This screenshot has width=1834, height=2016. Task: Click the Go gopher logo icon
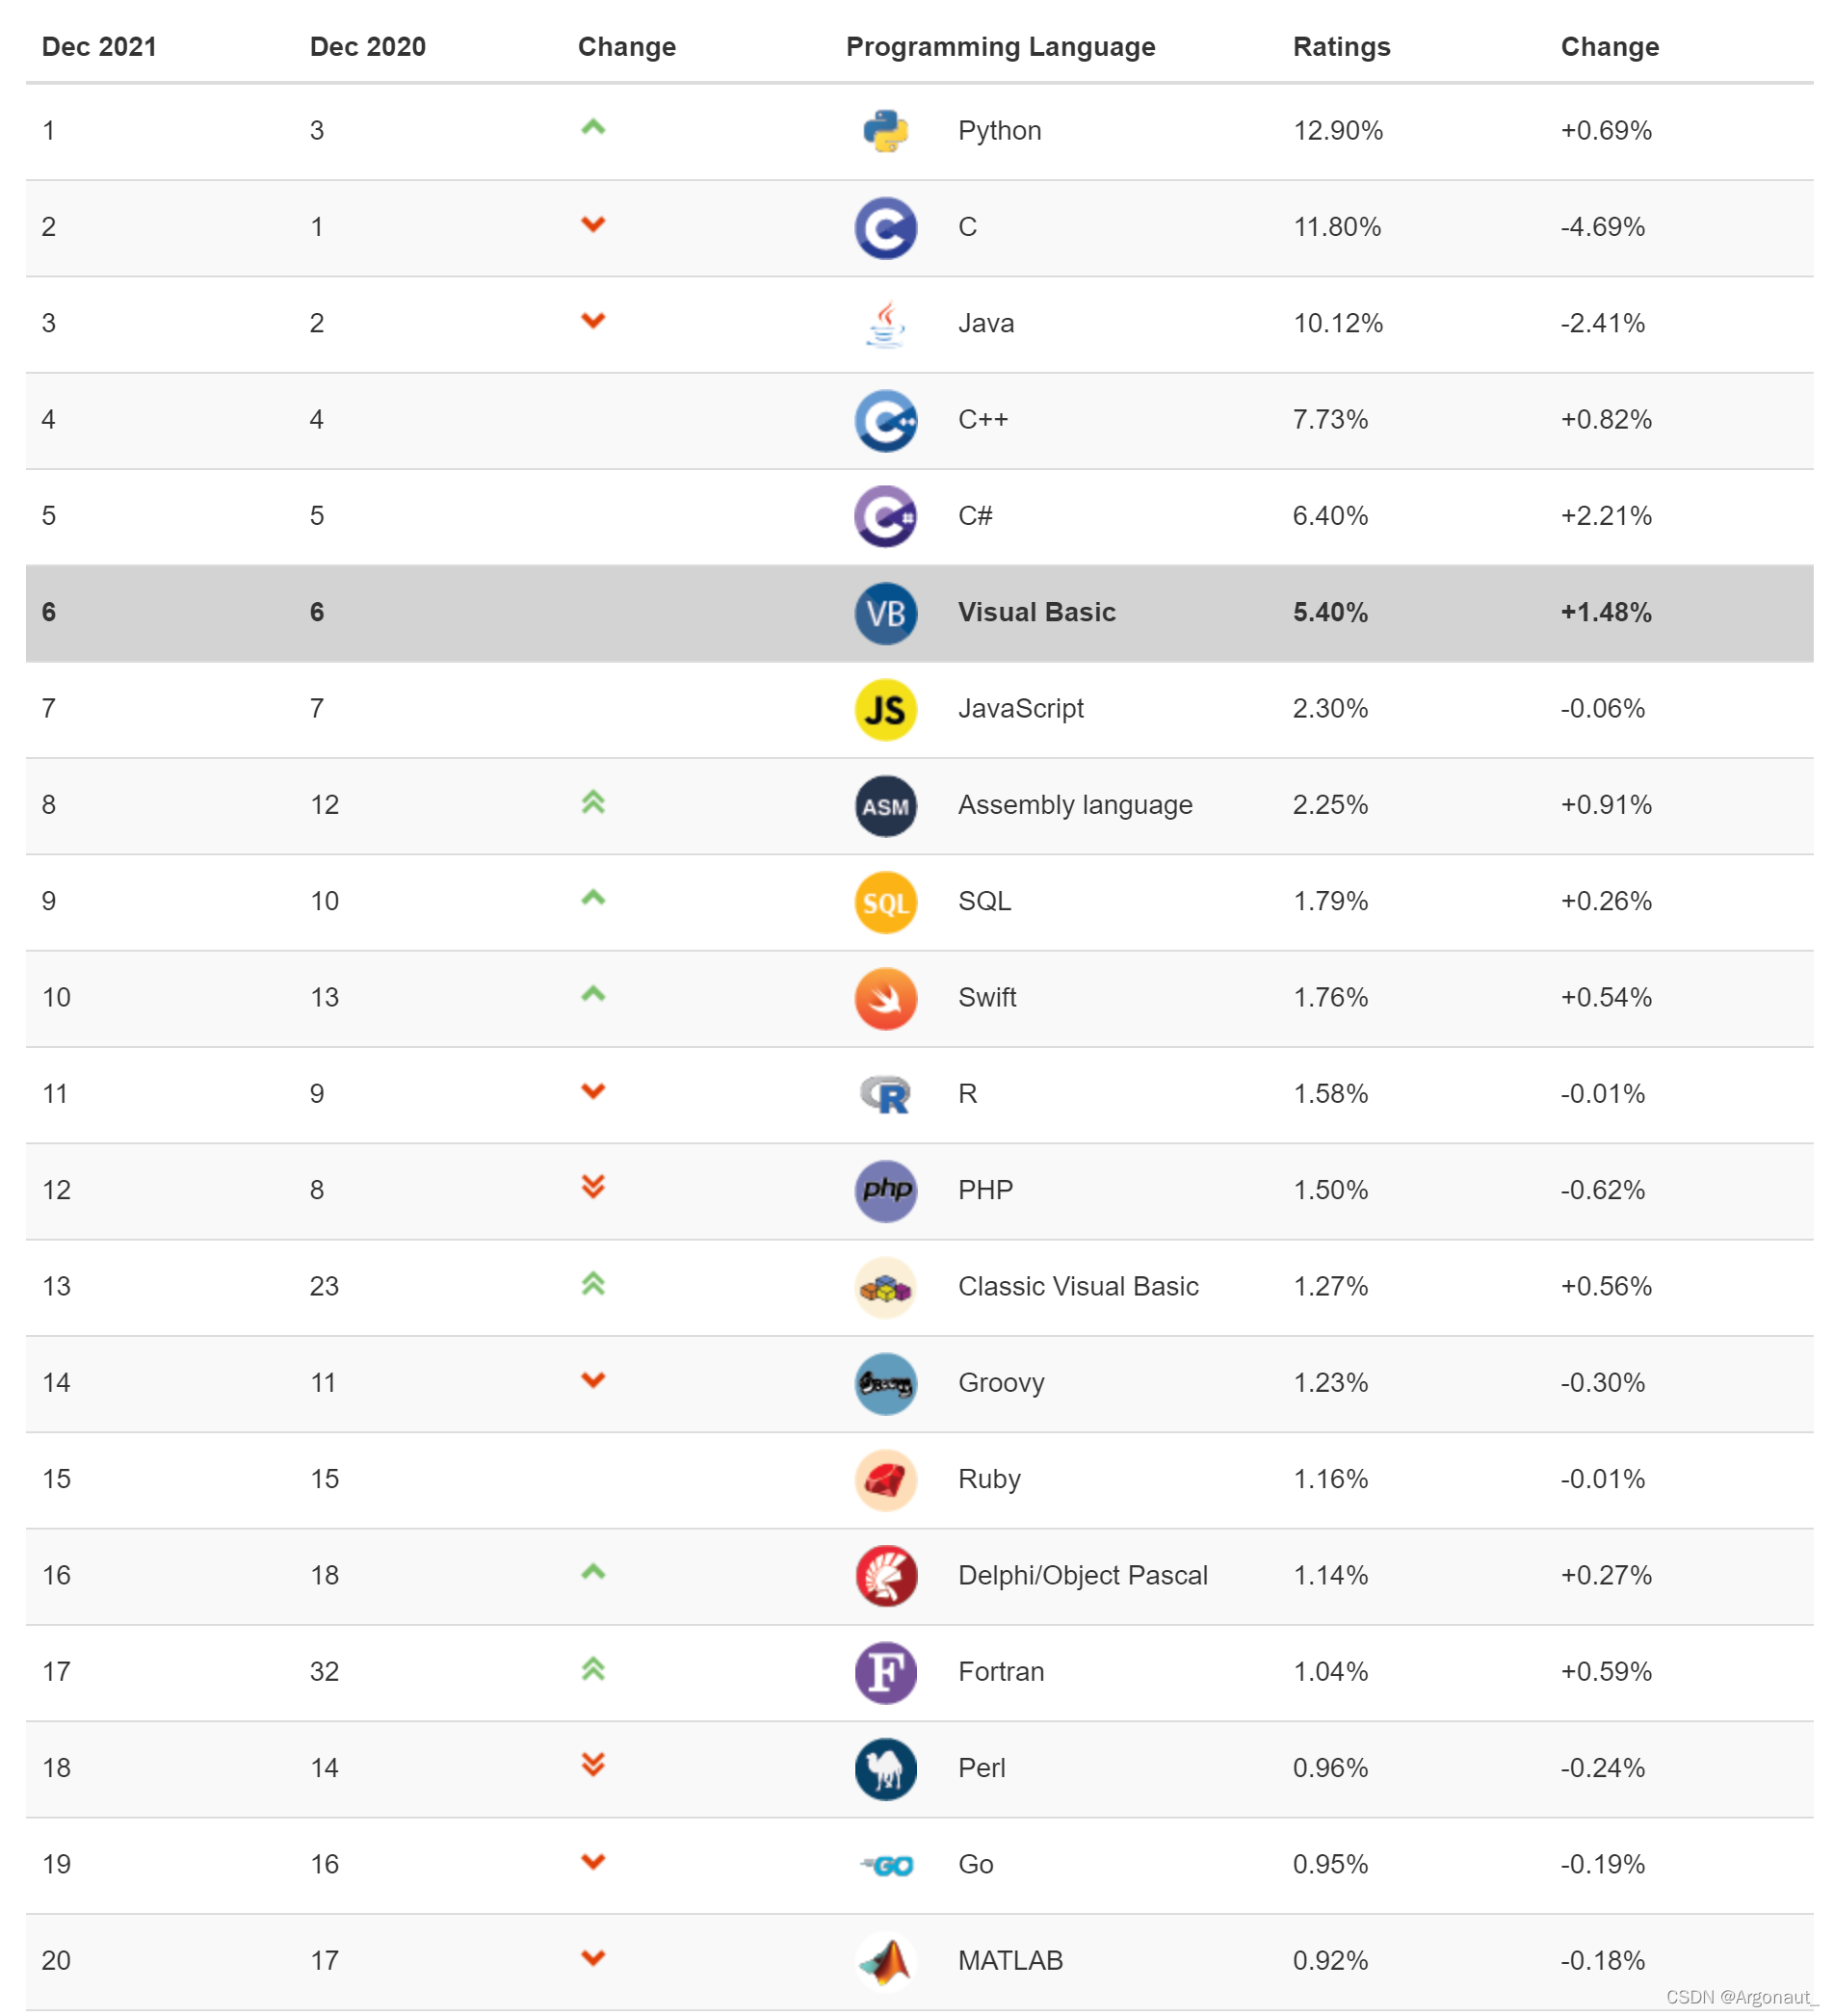(887, 1865)
